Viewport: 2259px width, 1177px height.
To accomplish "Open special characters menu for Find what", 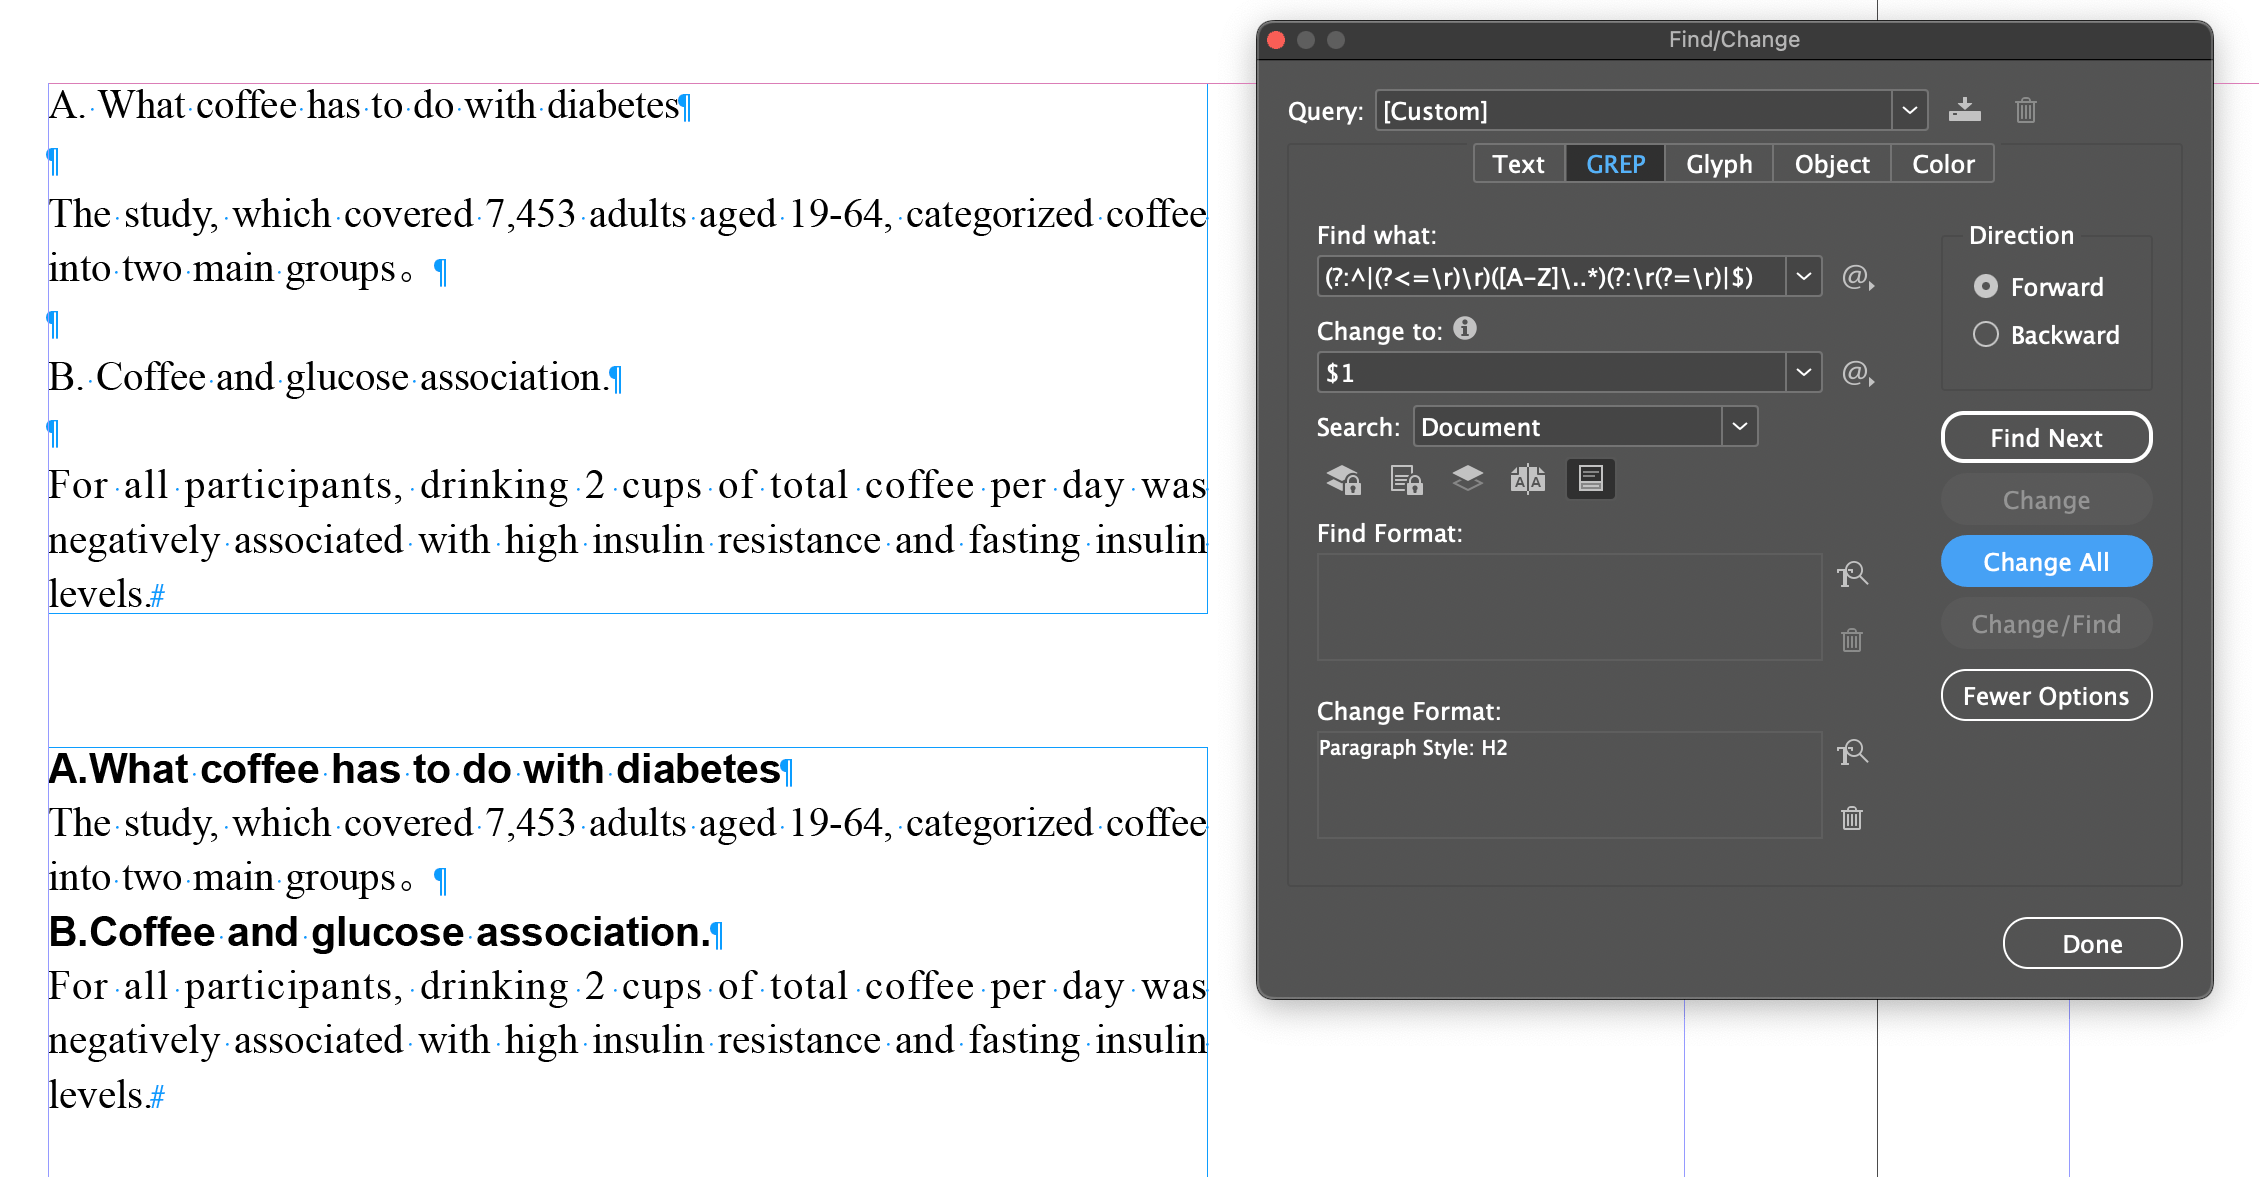I will point(1857,277).
